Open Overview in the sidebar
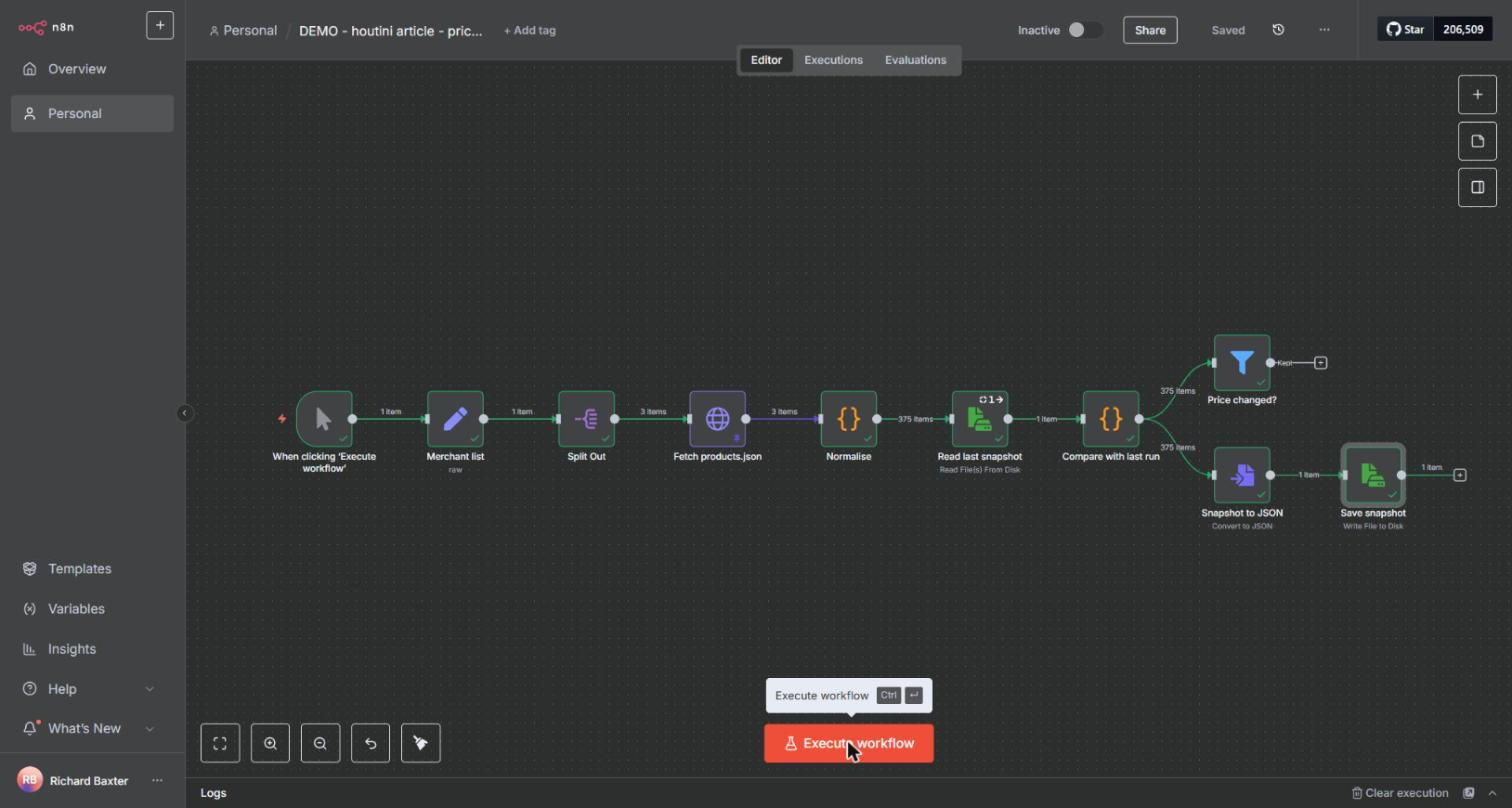 coord(92,69)
